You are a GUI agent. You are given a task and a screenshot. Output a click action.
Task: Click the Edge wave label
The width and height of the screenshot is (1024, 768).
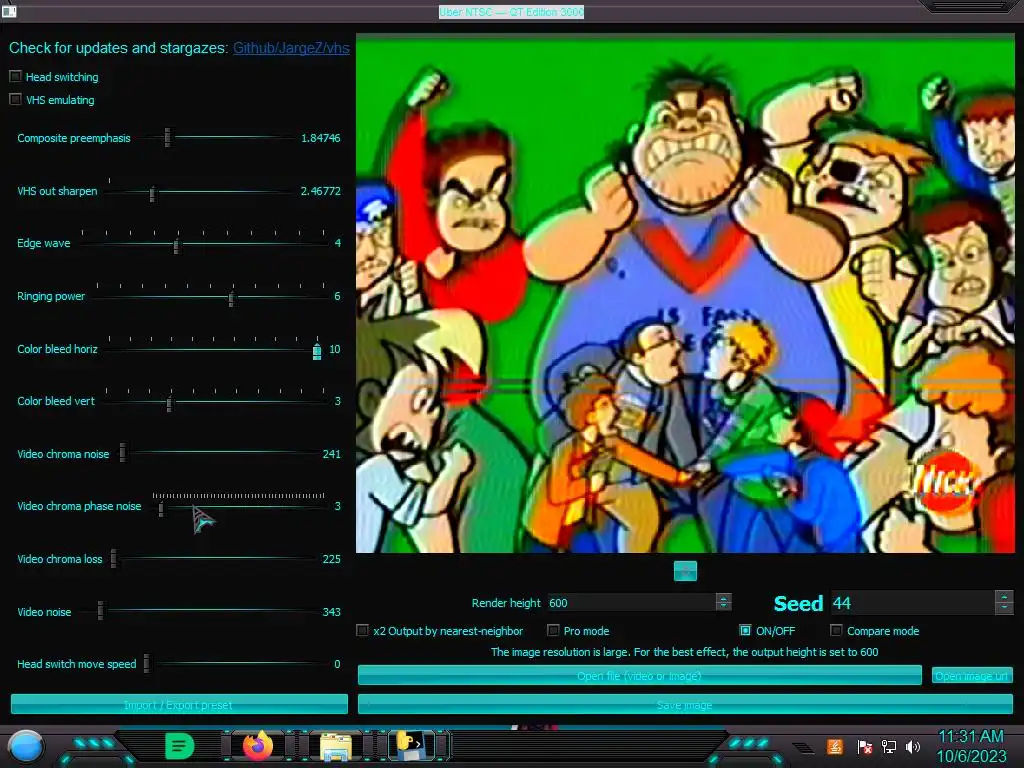point(44,243)
